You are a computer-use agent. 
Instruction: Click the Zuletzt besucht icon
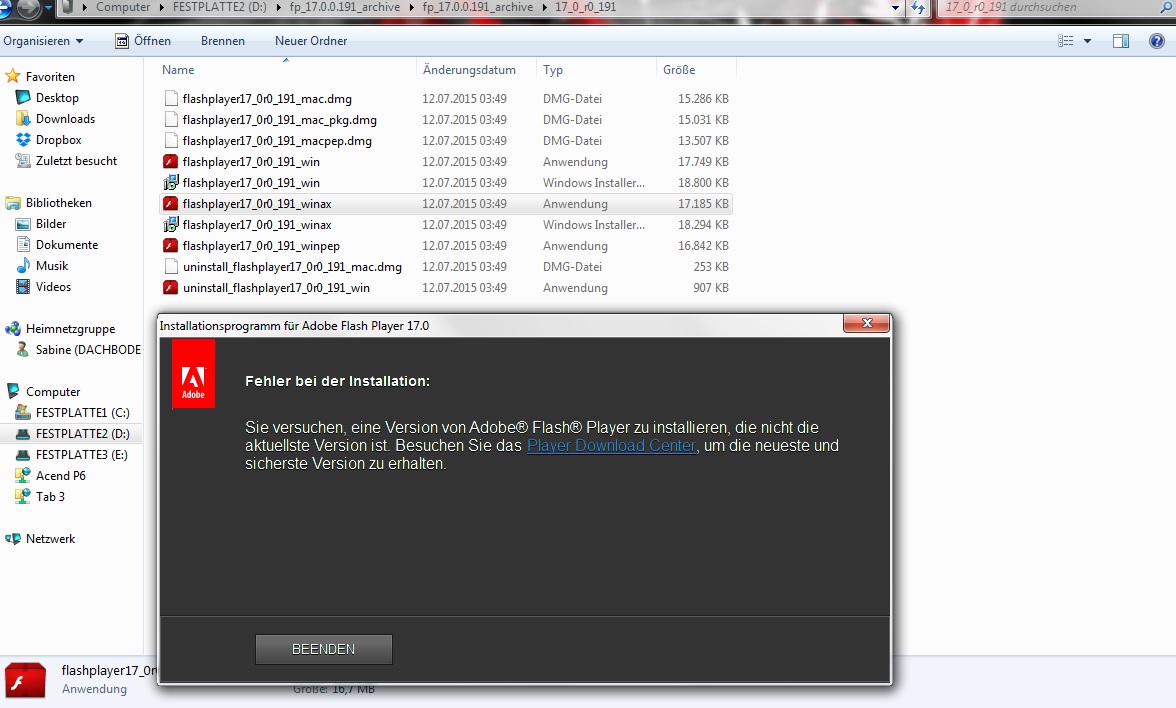tap(23, 160)
